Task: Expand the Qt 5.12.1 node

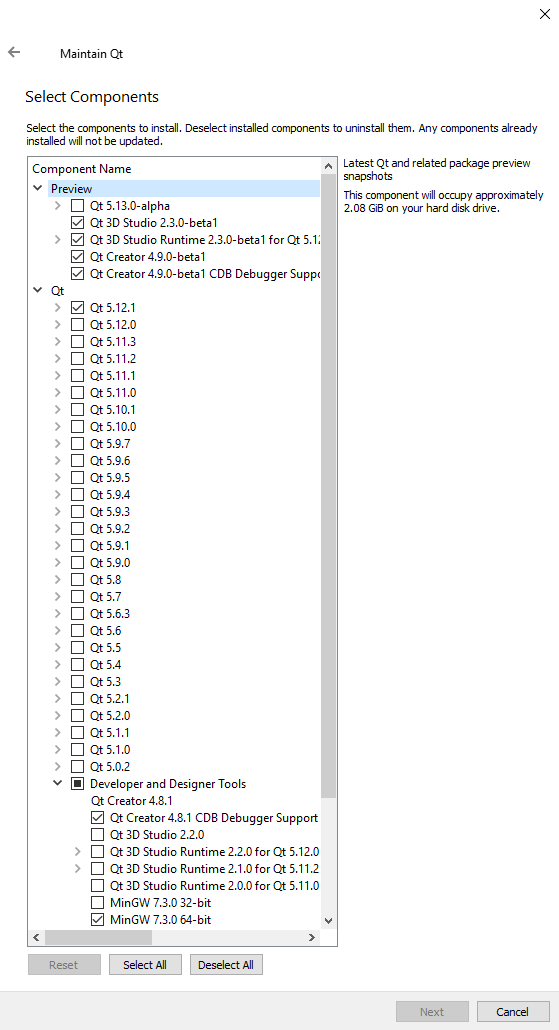Action: [58, 307]
